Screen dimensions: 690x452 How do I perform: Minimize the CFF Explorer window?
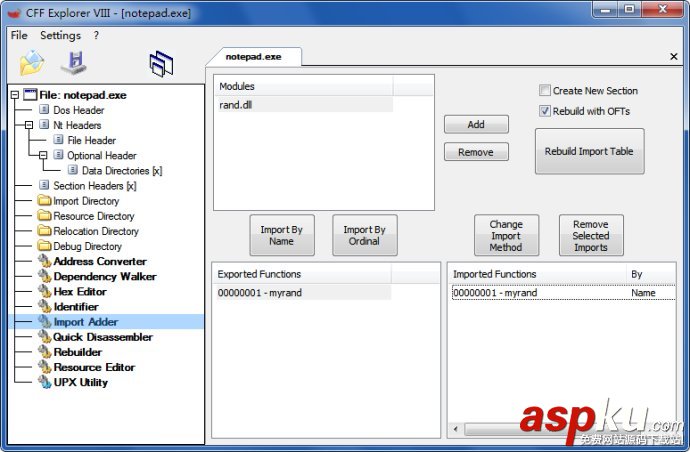coord(606,10)
